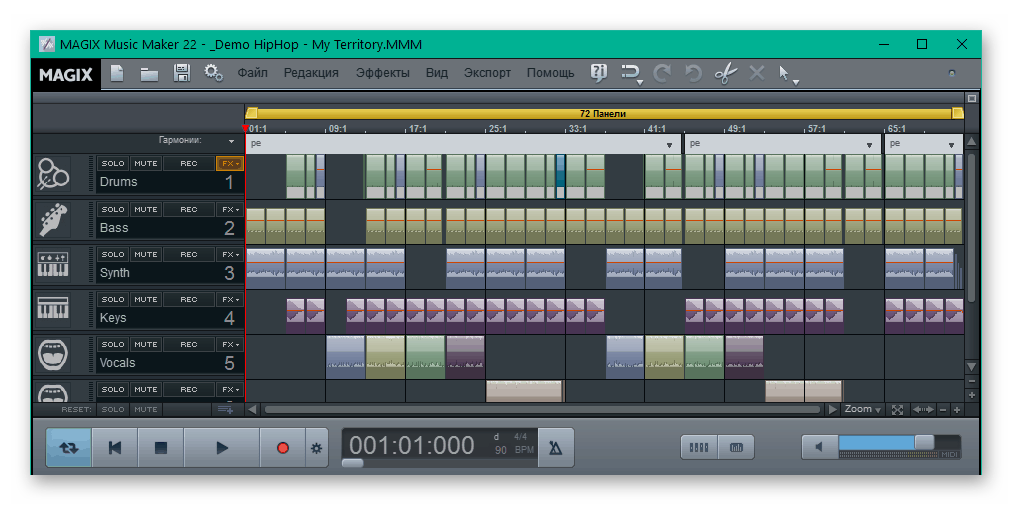Click the redo arrow icon

coord(661,74)
